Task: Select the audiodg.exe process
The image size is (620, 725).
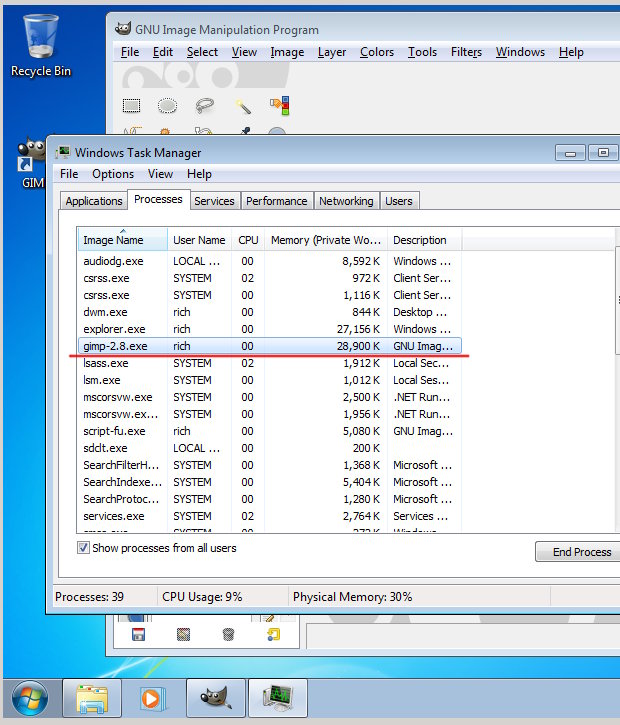Action: [x=270, y=261]
